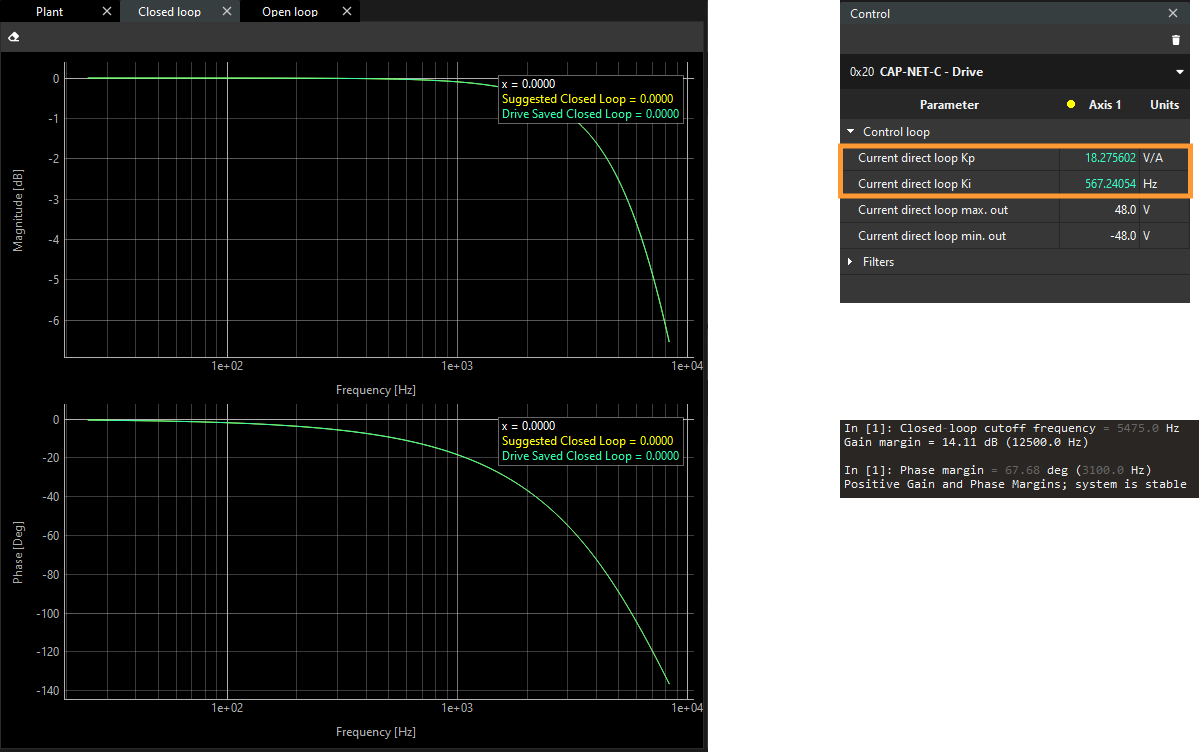Viewport: 1200px width, 753px height.
Task: Click the magnitude plot cursor readout box
Action: (590, 99)
